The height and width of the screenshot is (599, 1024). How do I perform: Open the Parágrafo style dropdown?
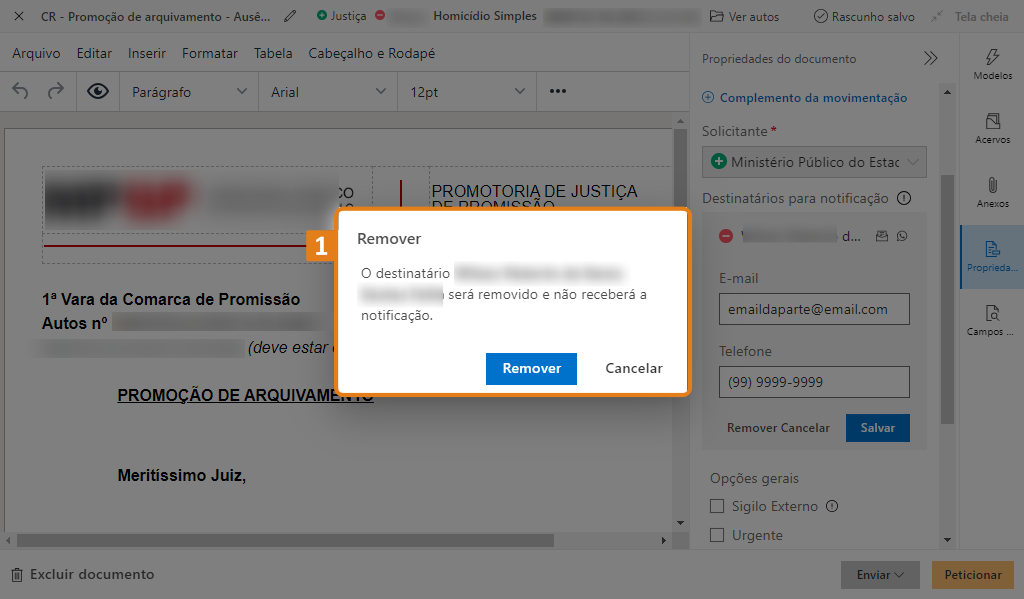tap(188, 91)
